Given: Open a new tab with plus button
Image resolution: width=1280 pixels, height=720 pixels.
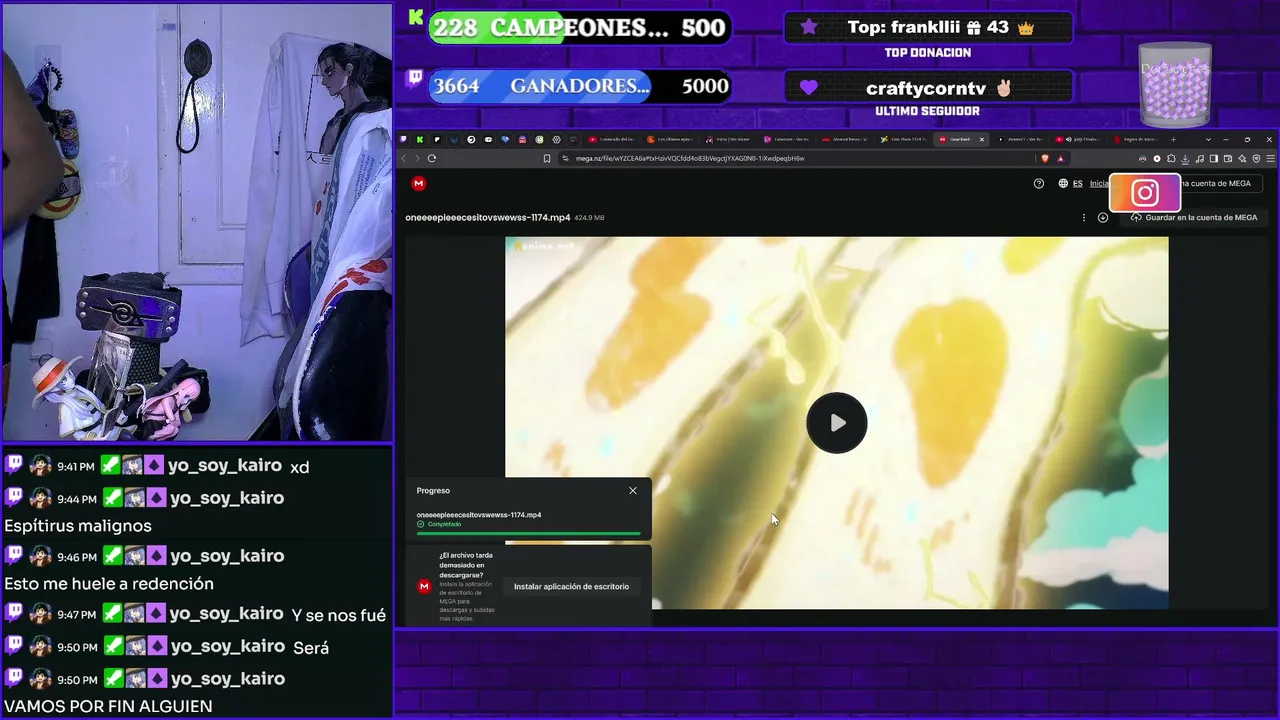Looking at the screenshot, I should click(1173, 139).
